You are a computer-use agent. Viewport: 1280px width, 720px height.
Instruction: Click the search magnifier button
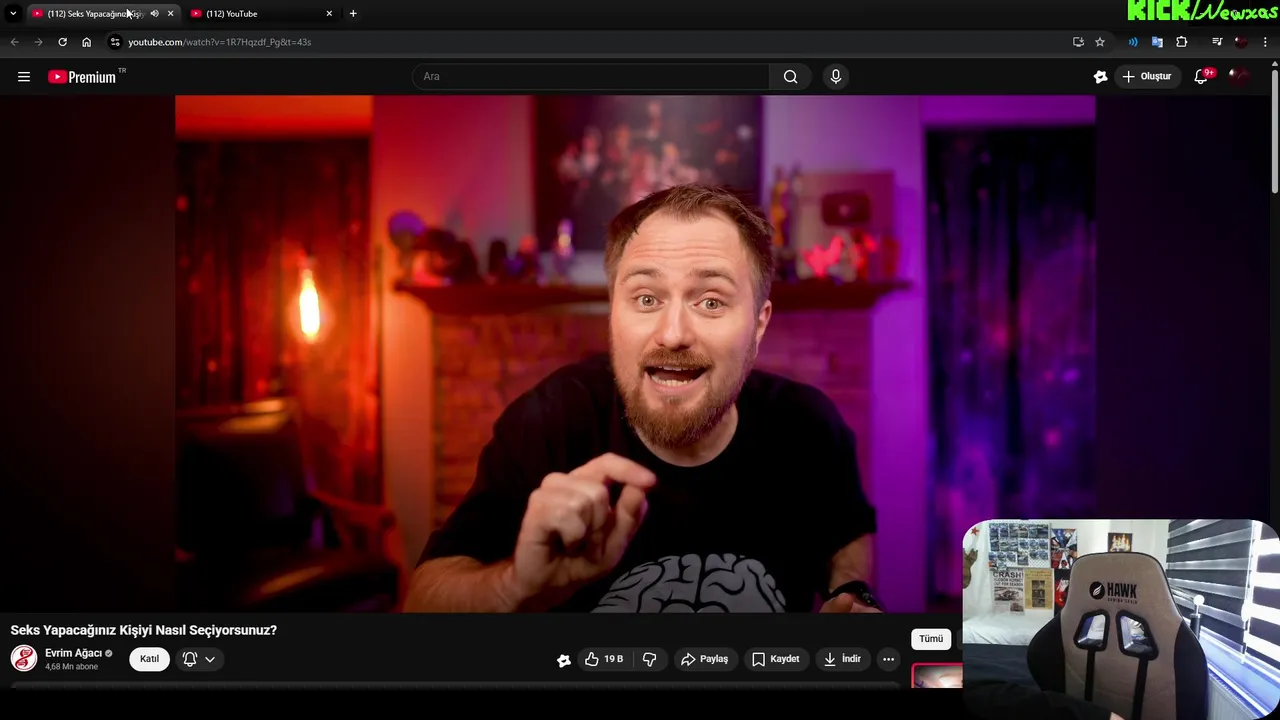(790, 77)
